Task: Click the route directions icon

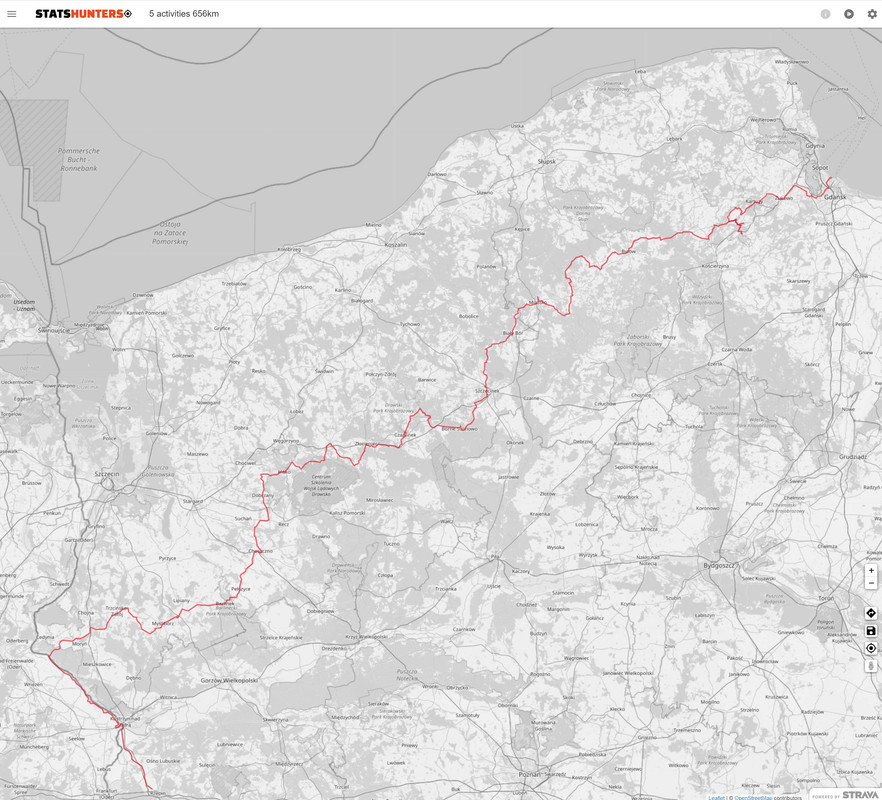Action: coord(871,613)
